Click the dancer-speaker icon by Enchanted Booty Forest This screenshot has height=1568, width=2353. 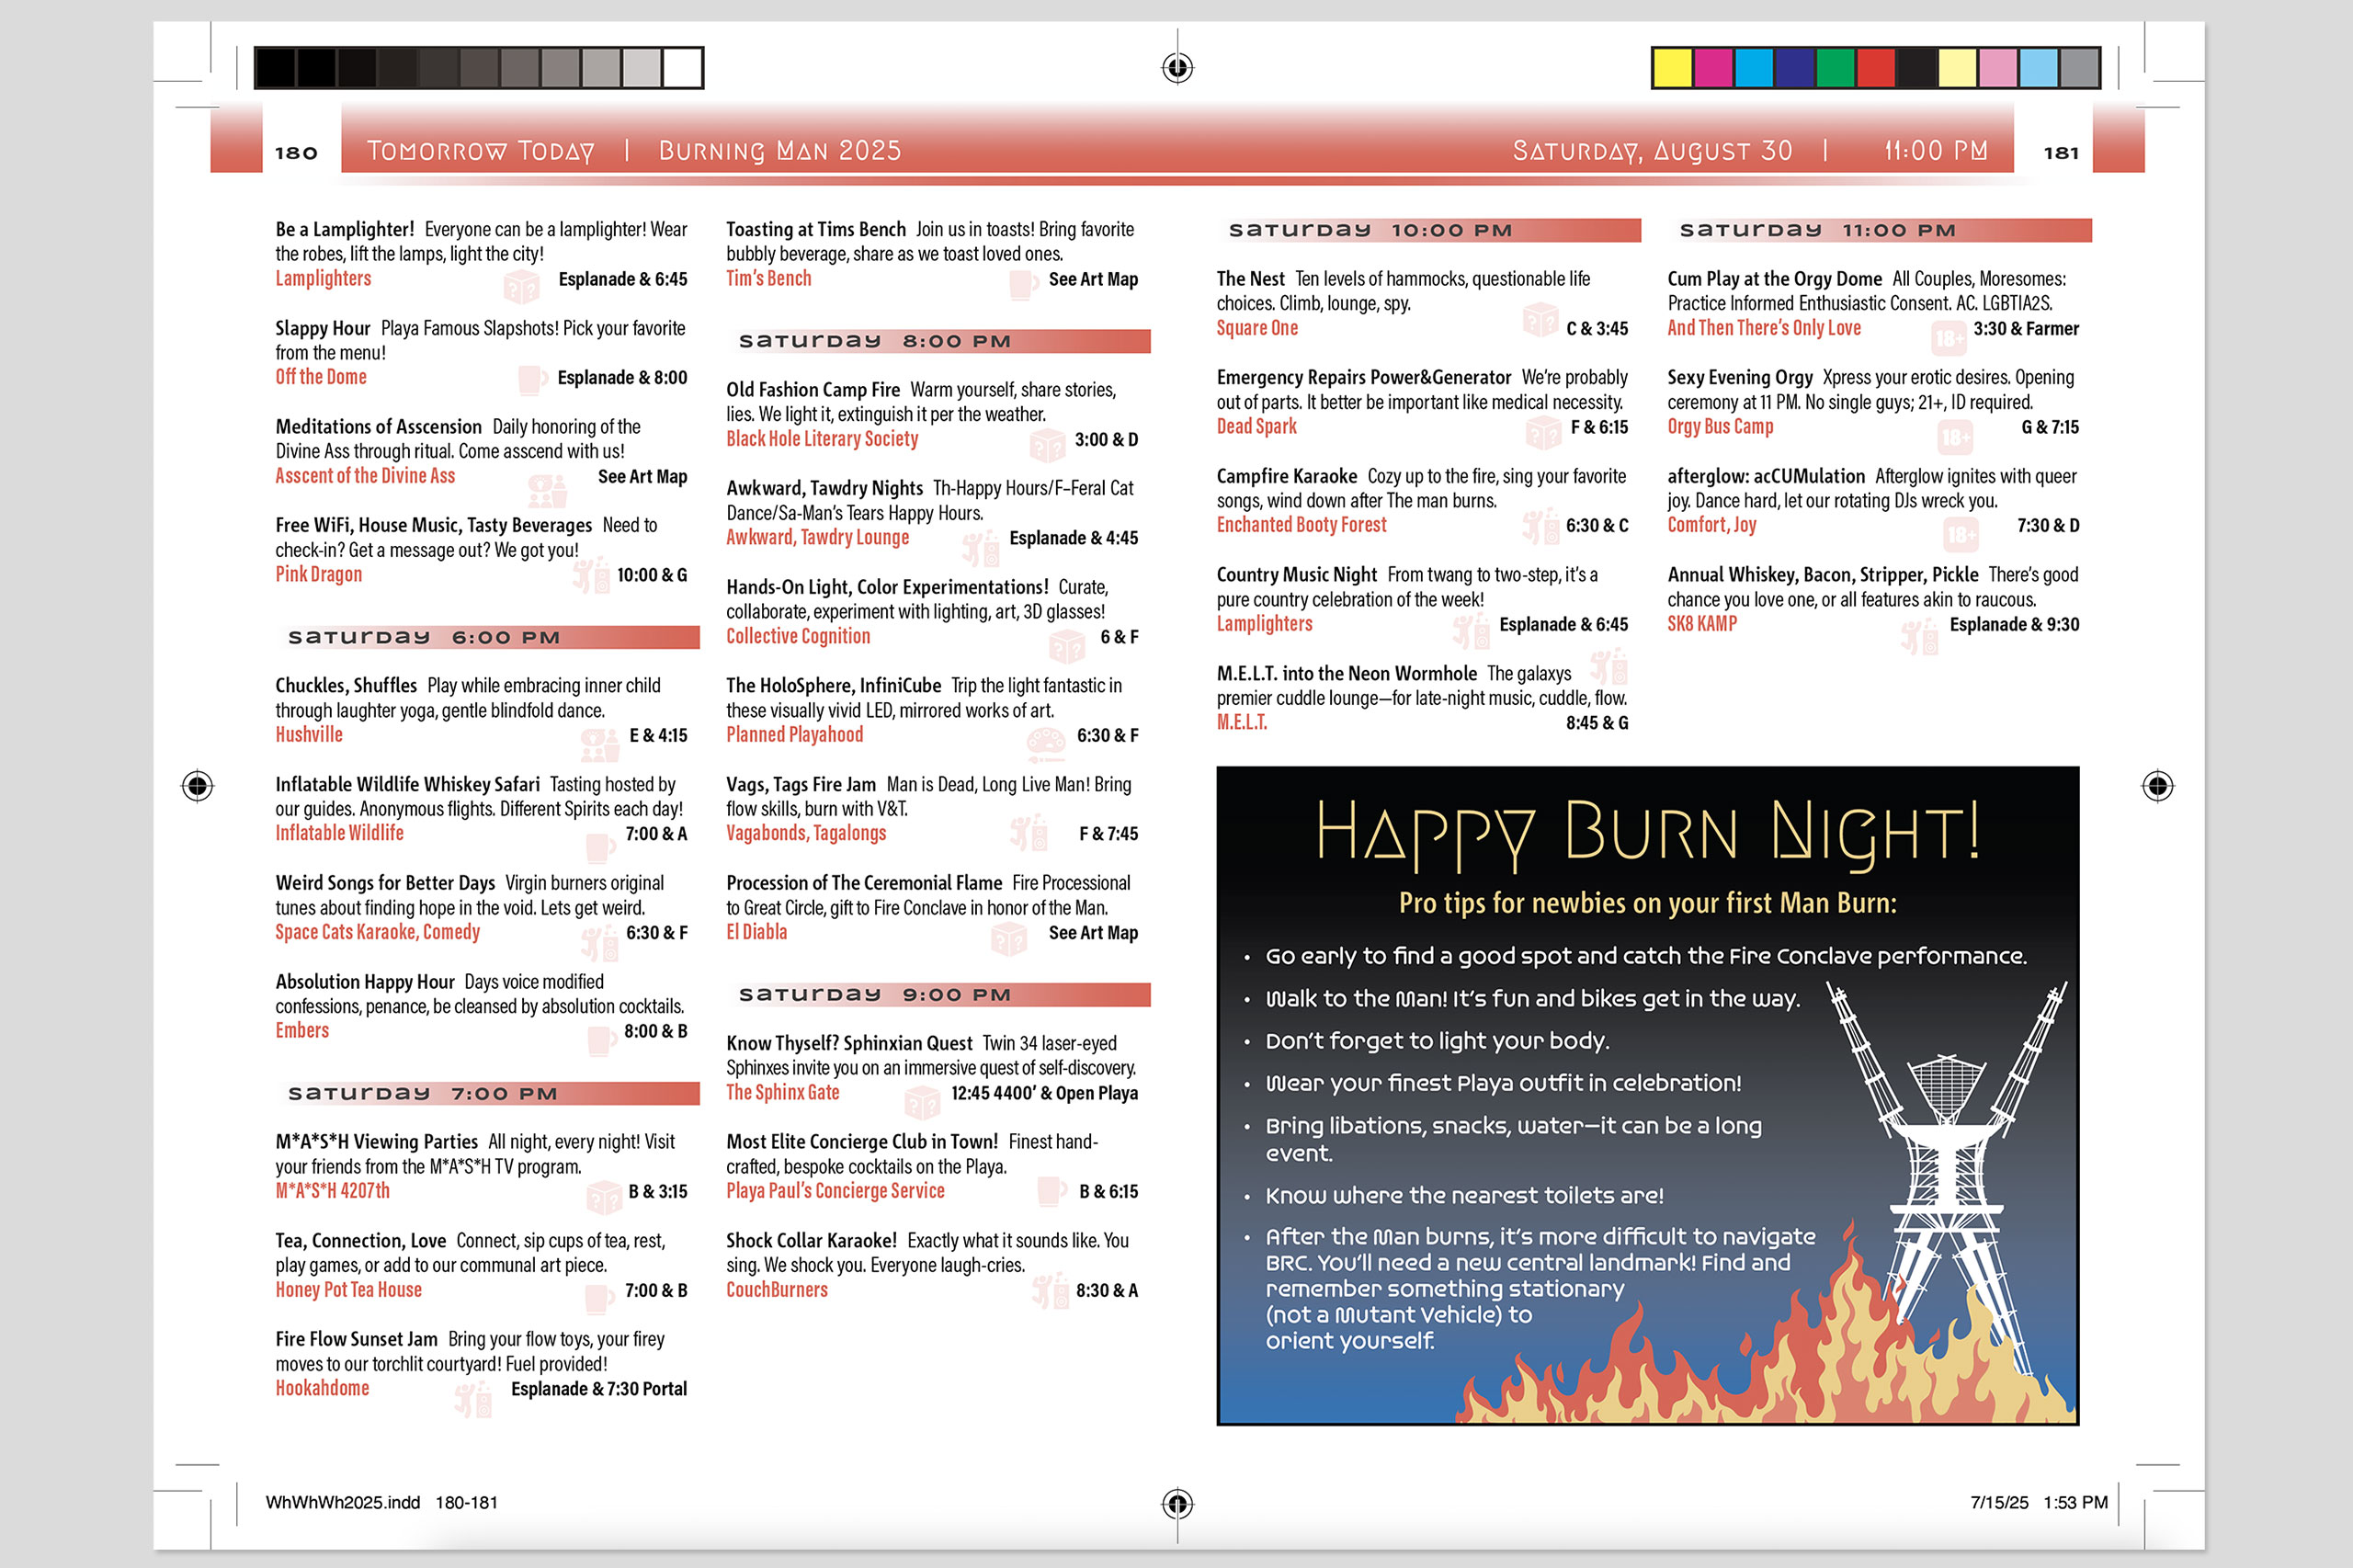pos(1540,526)
